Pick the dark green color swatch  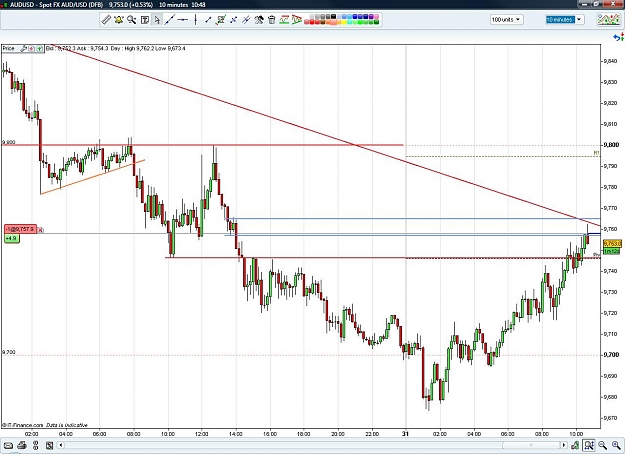click(376, 22)
